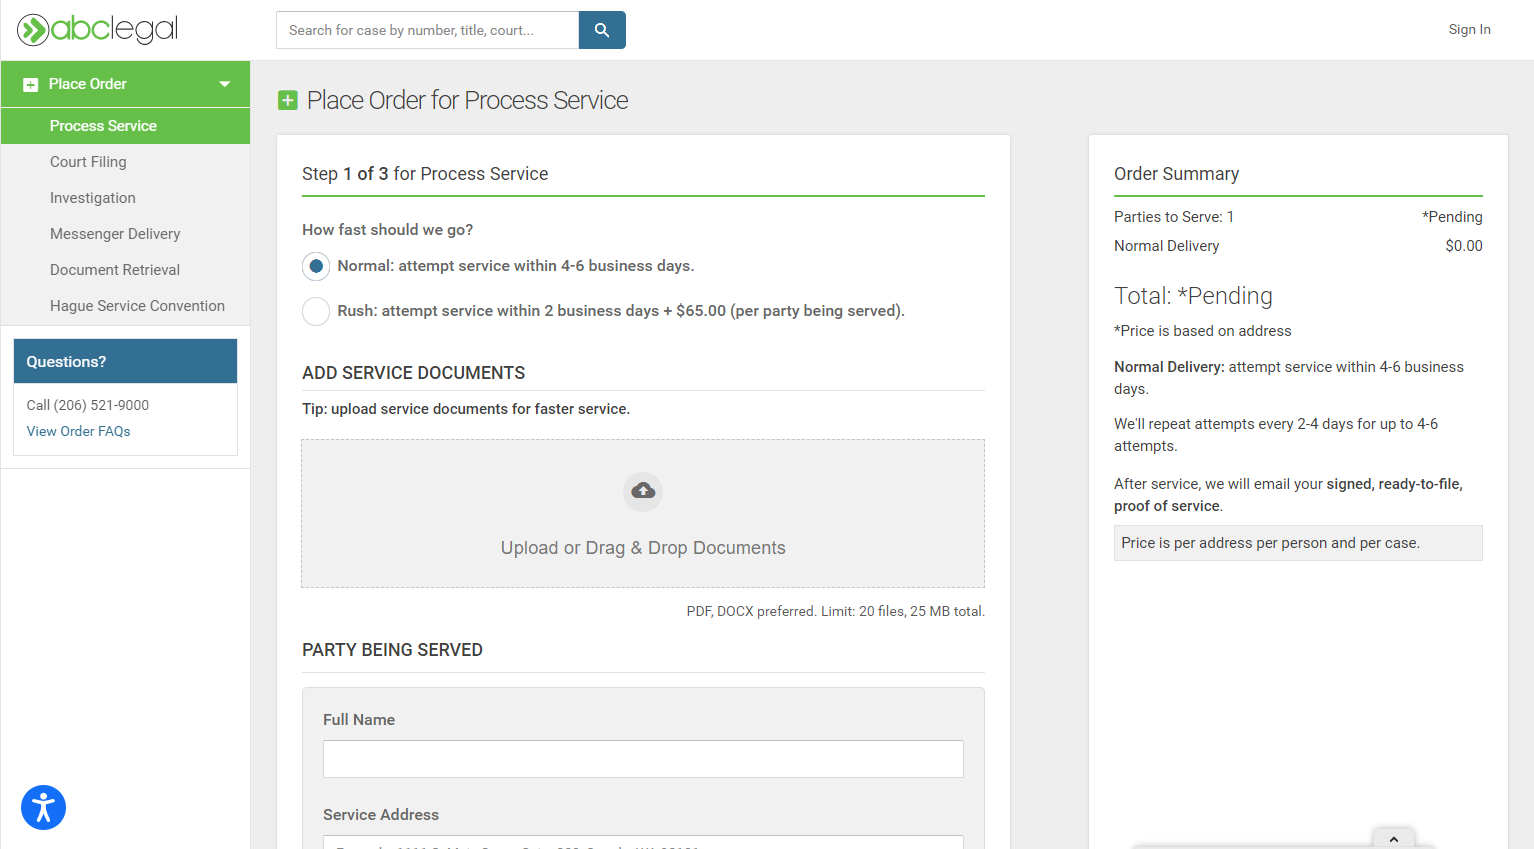Focus the Full Name input box
The height and width of the screenshot is (849, 1534).
pos(643,759)
